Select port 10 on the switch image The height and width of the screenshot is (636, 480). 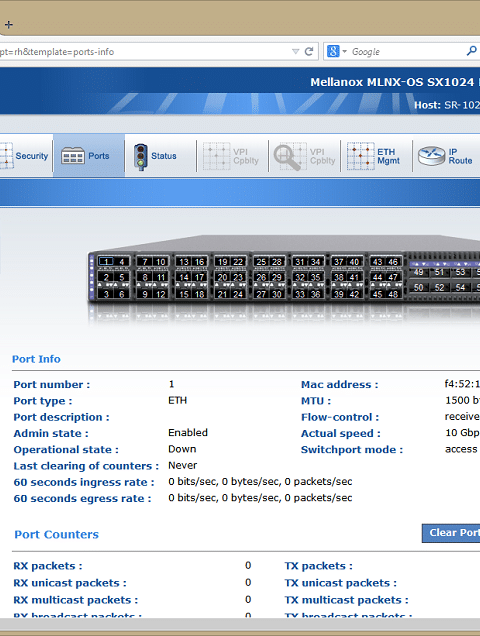click(161, 262)
